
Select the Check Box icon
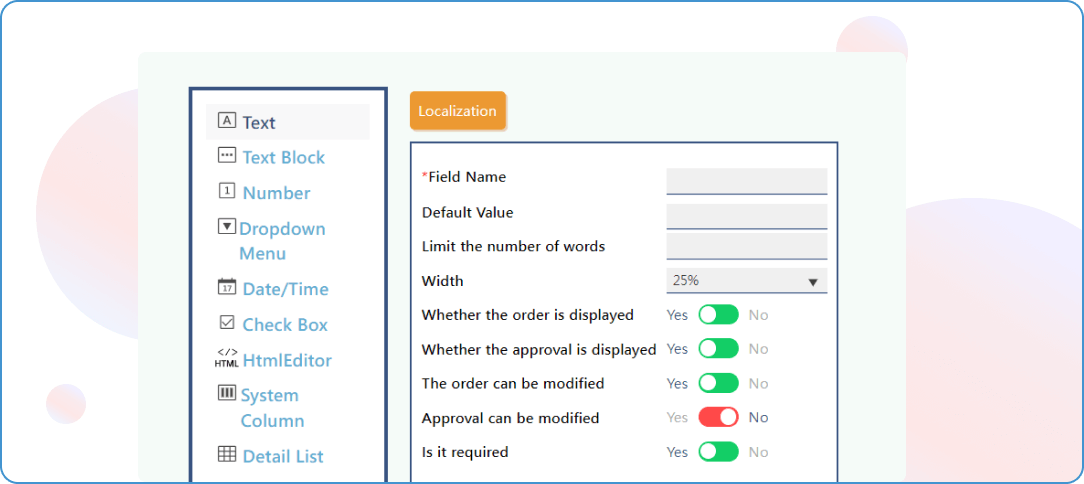[x=227, y=323]
